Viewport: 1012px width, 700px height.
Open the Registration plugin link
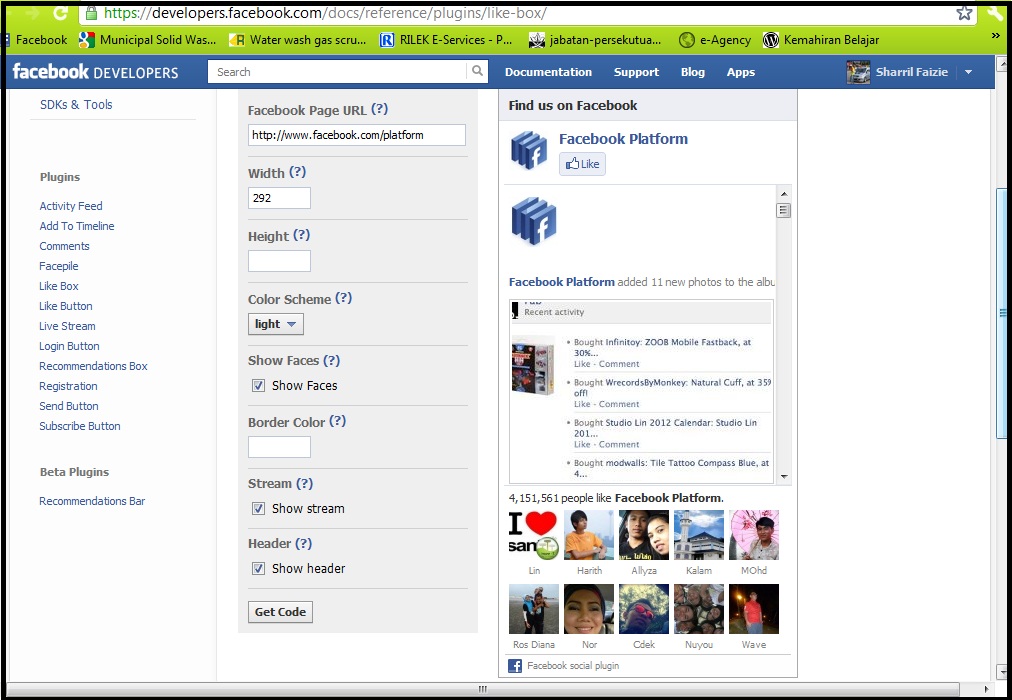tap(68, 386)
